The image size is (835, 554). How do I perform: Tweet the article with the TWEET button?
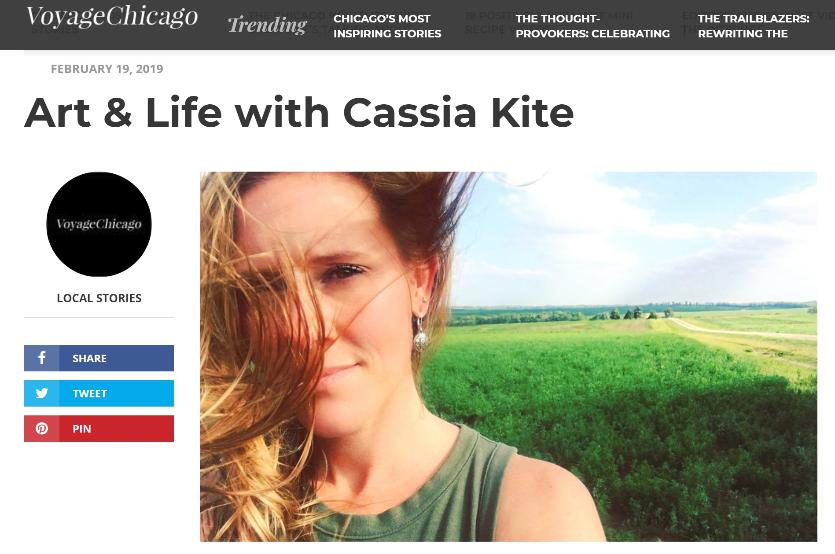coord(99,393)
